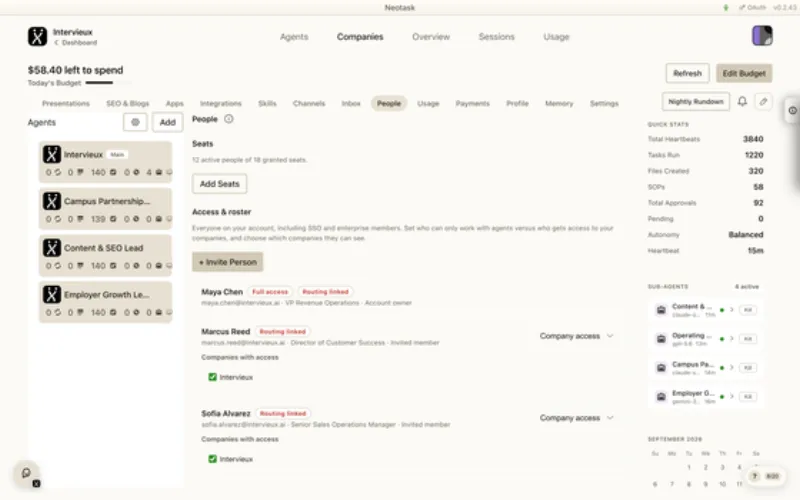
Task: Uncheck Intervieux company for Sofia Alvarez
Action: click(213, 459)
